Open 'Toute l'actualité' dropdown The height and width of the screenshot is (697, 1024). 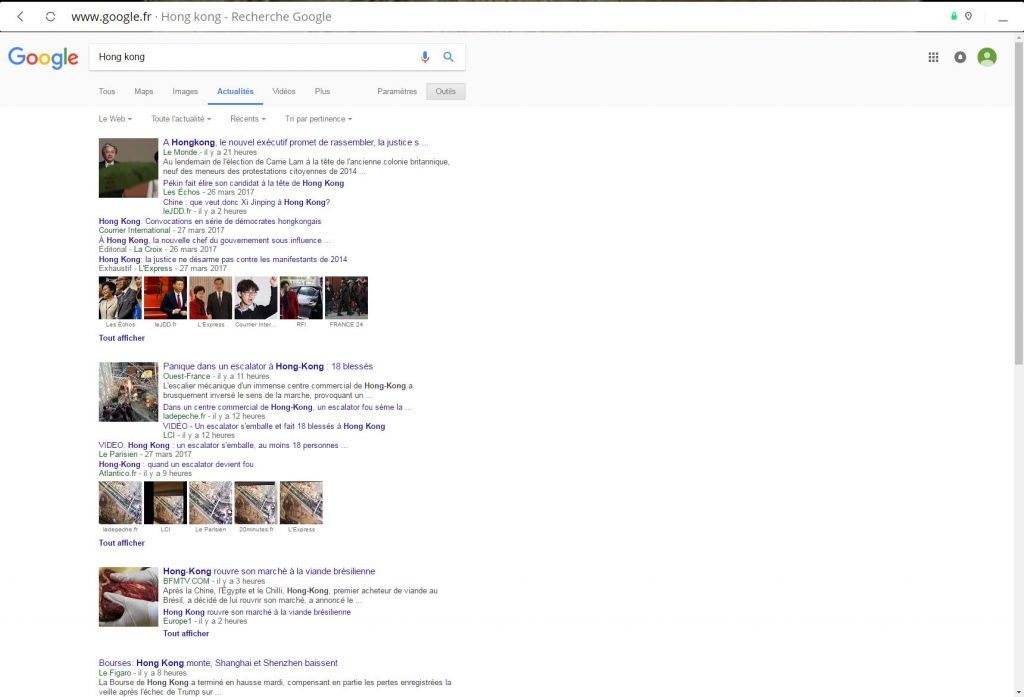[x=181, y=119]
